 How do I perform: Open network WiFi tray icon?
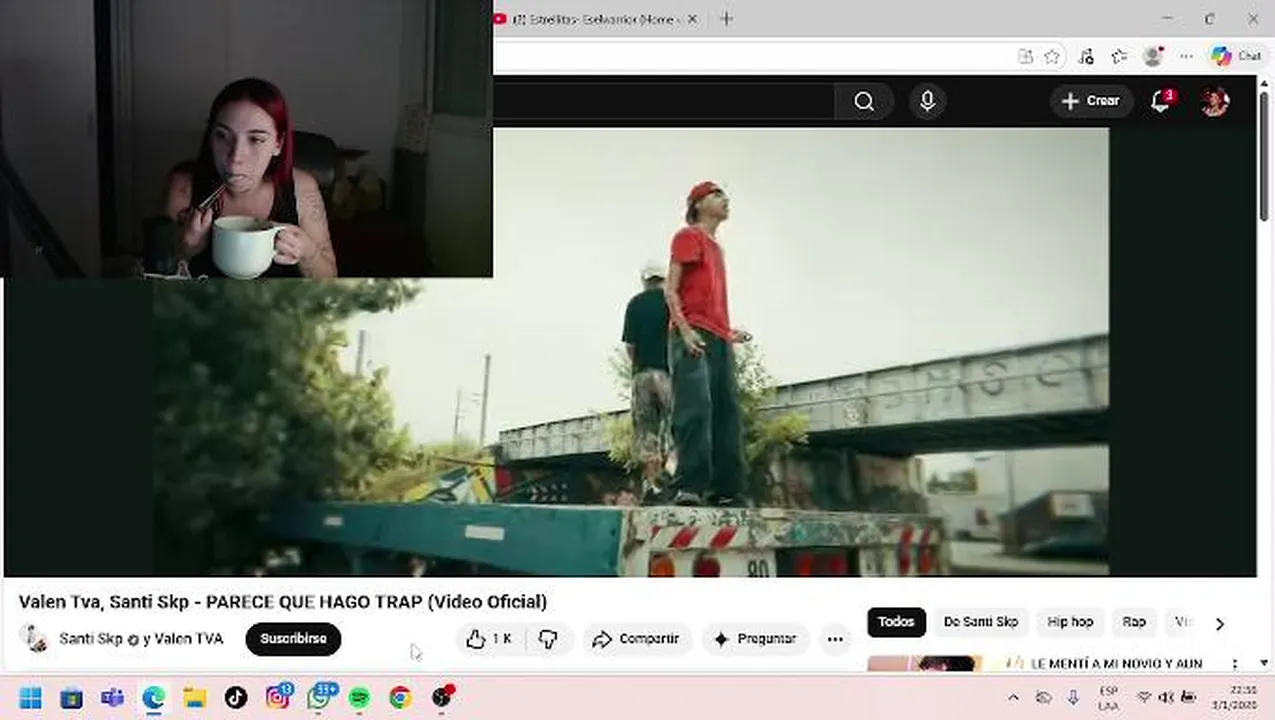tap(1144, 698)
